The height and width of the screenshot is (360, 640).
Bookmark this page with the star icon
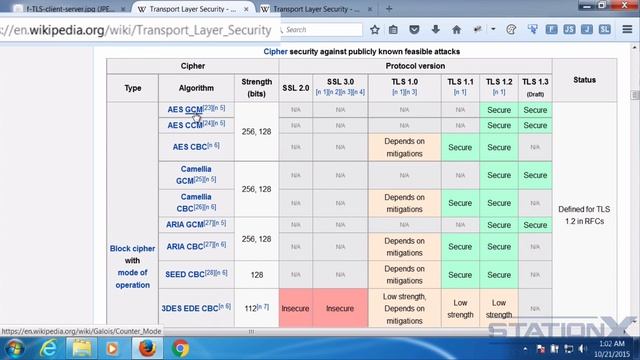click(375, 29)
